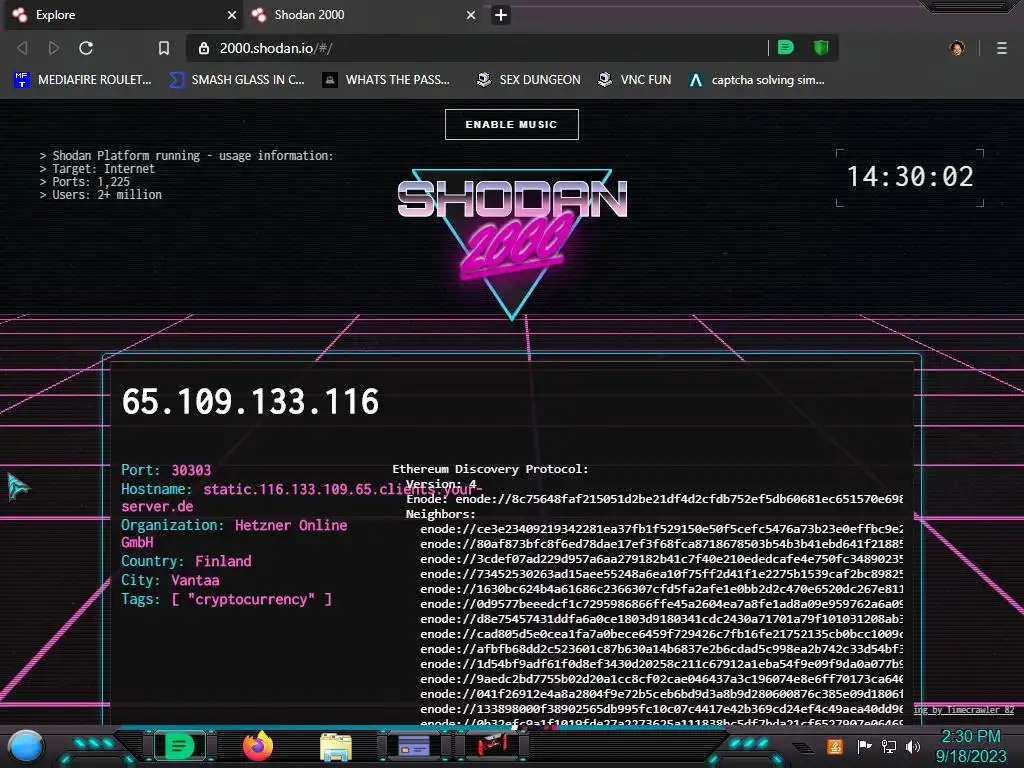Screen dimensions: 1024x768
Task: Open the SEX DUNGEON bookmark
Action: click(x=528, y=80)
